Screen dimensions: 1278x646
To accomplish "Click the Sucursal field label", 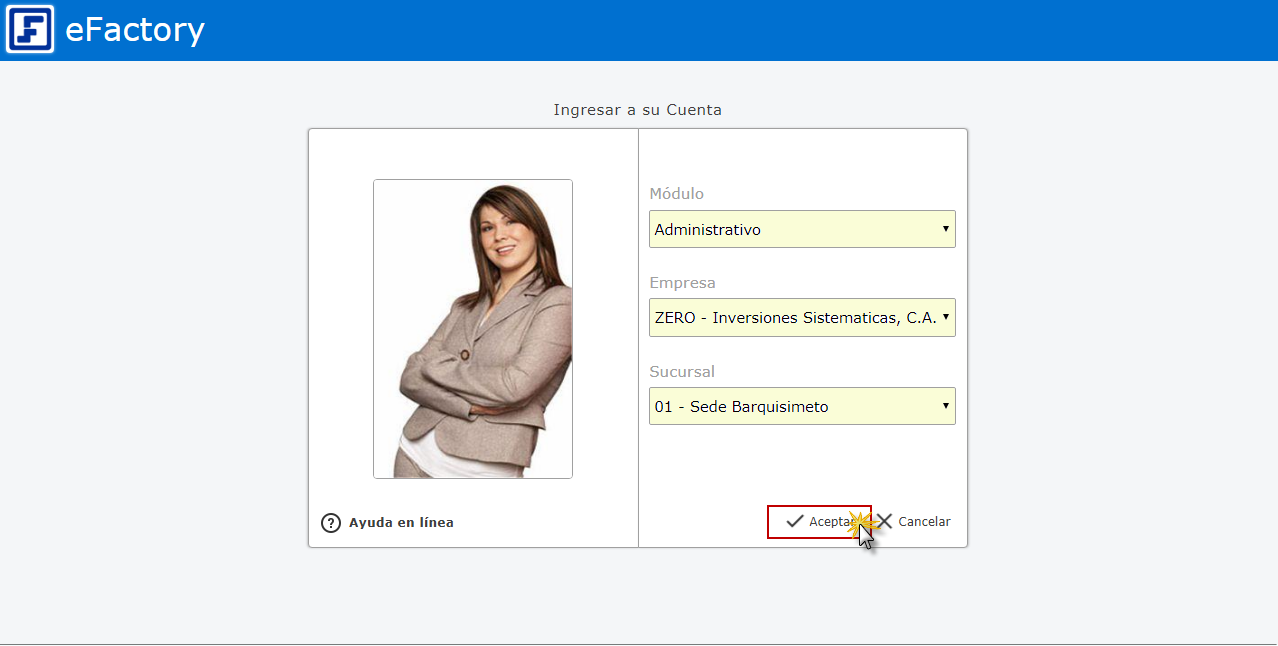I will point(681,372).
